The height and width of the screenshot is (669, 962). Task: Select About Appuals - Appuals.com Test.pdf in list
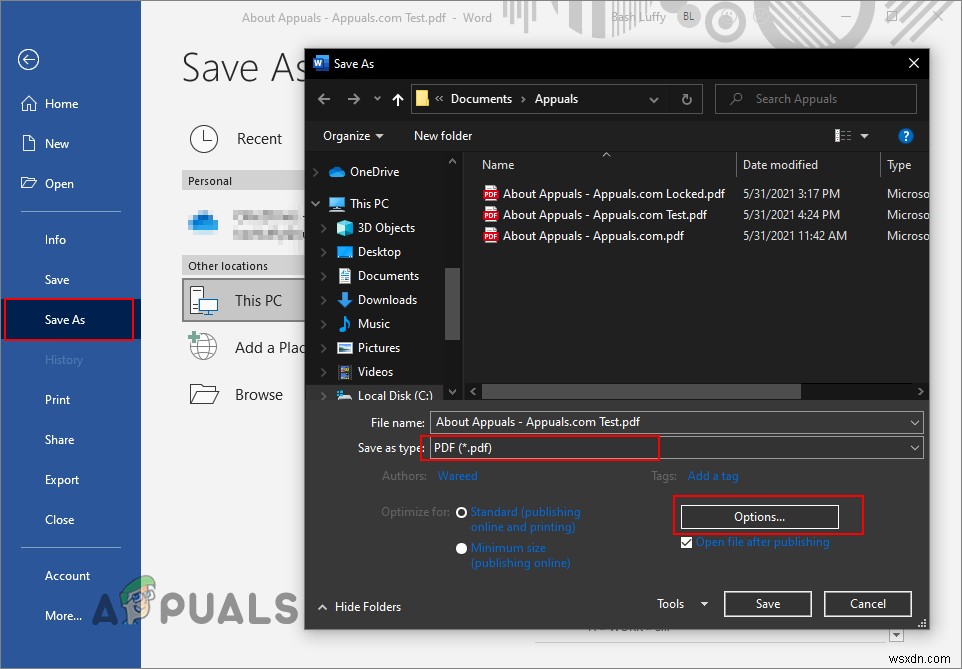595,215
